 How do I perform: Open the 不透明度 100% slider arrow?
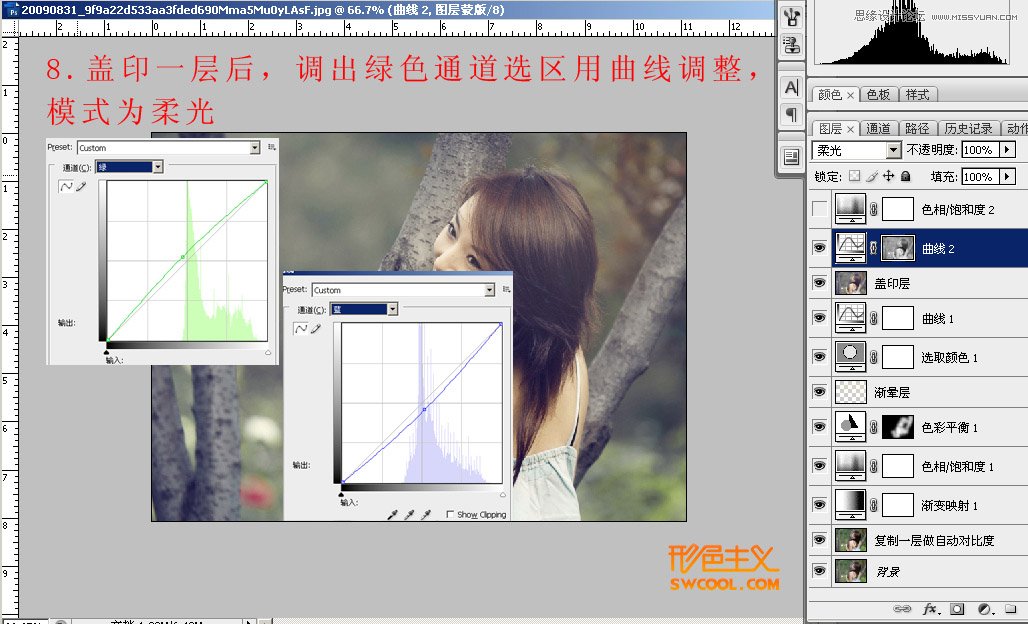tap(1008, 149)
